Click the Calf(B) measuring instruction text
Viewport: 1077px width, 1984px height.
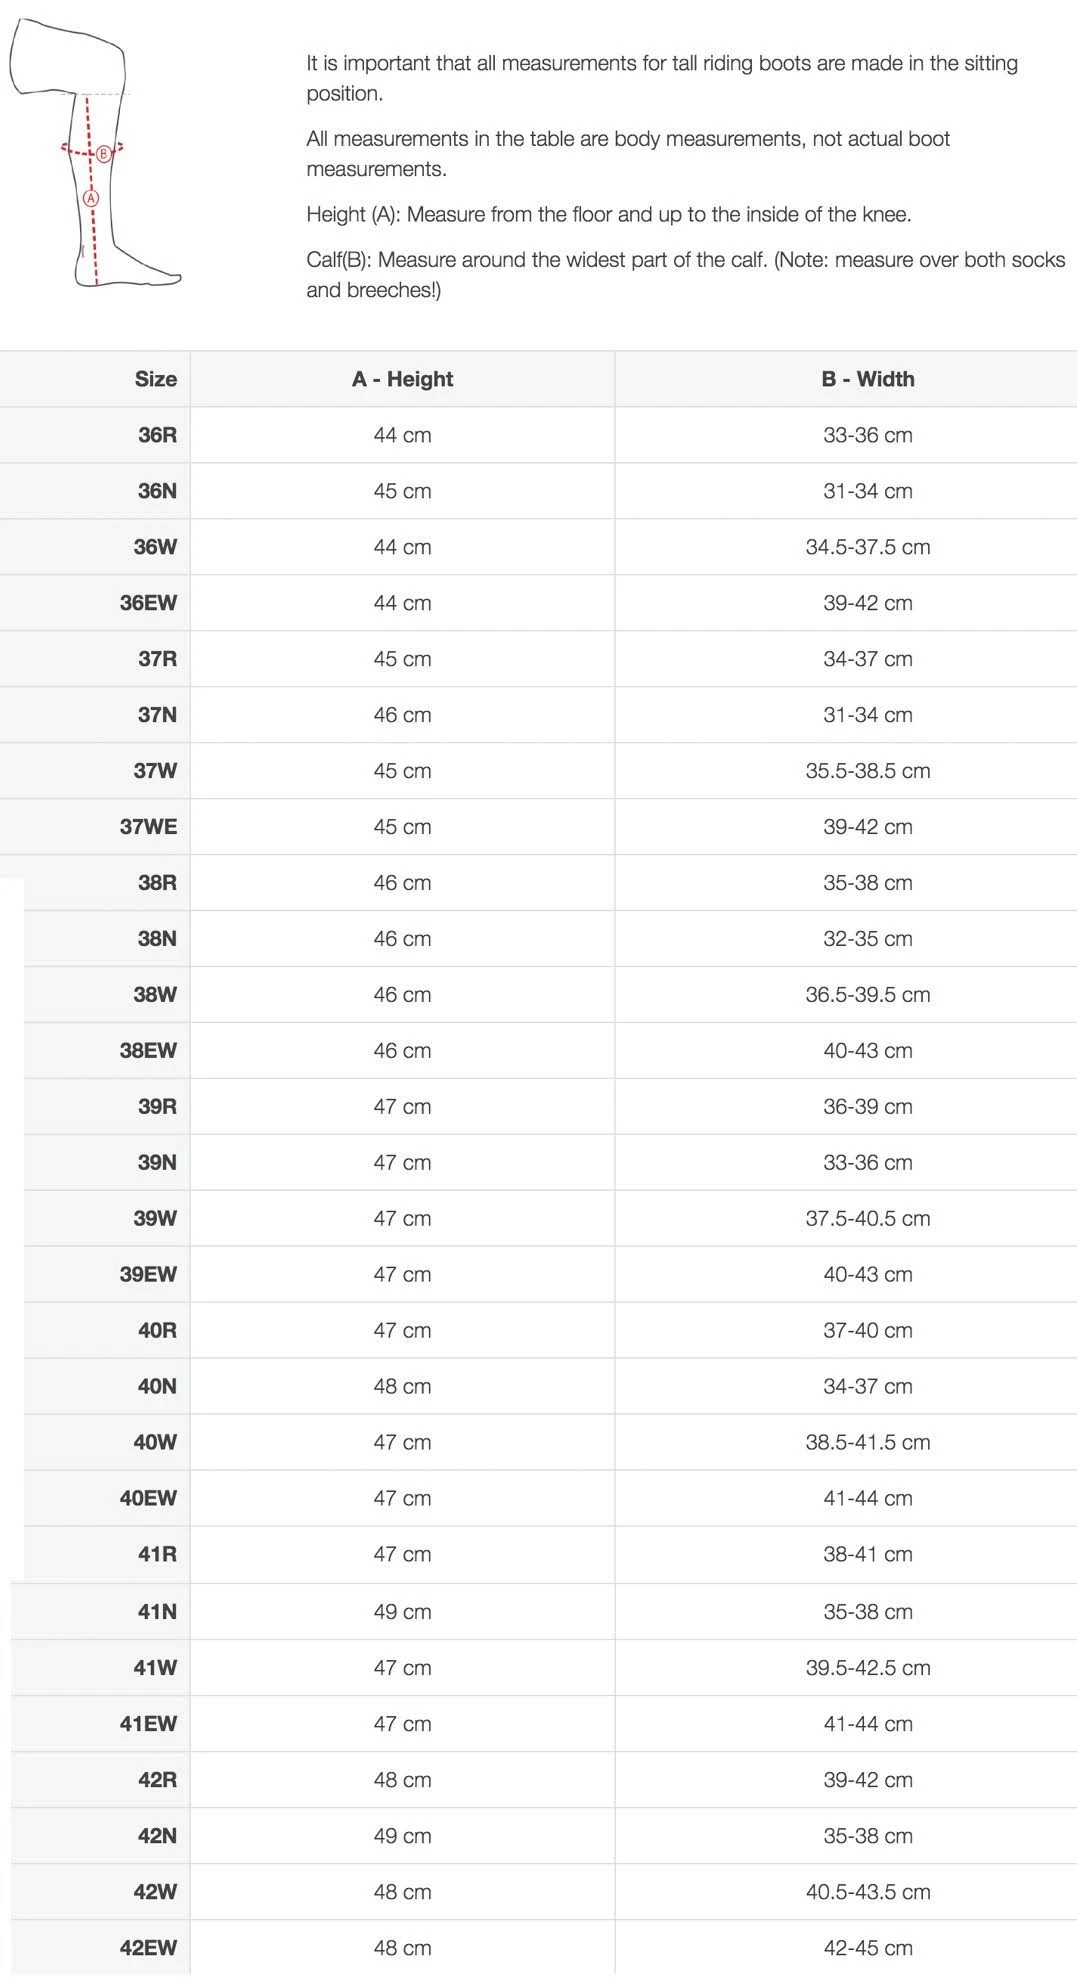click(x=686, y=275)
